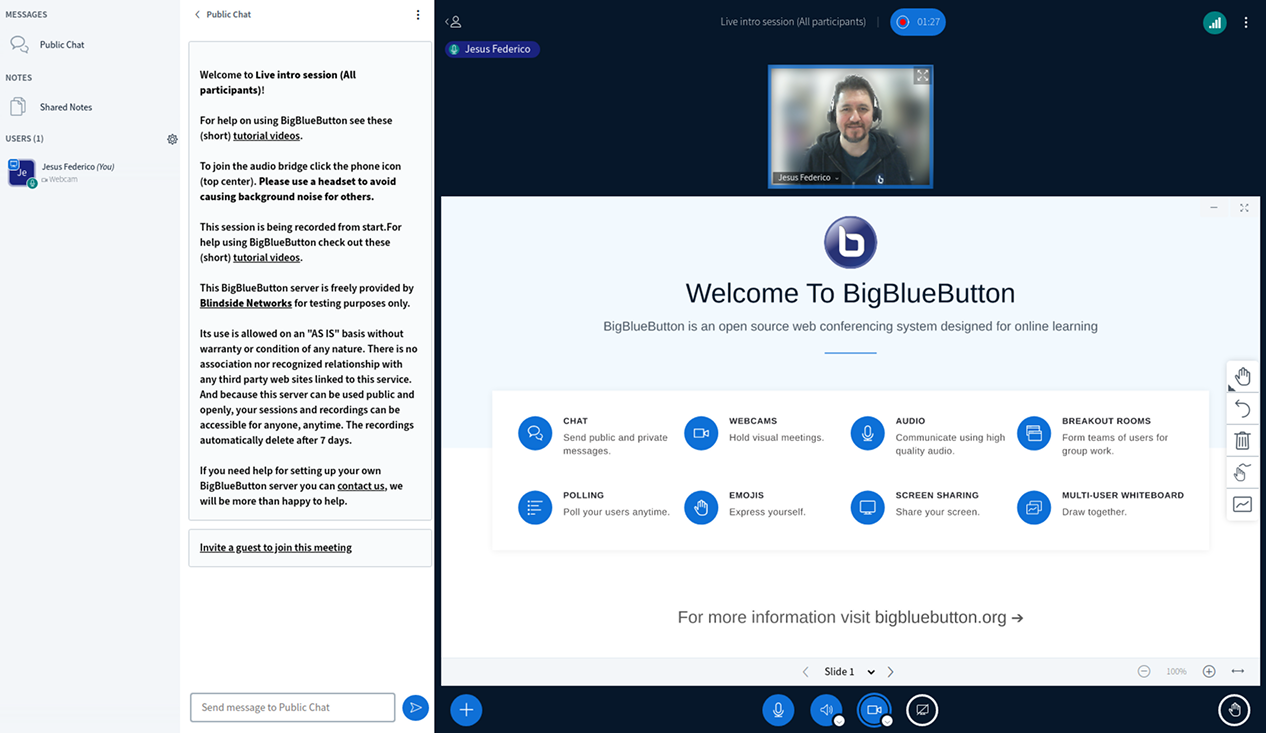Open the blue plus actions button
The image size is (1266, 733).
point(466,710)
